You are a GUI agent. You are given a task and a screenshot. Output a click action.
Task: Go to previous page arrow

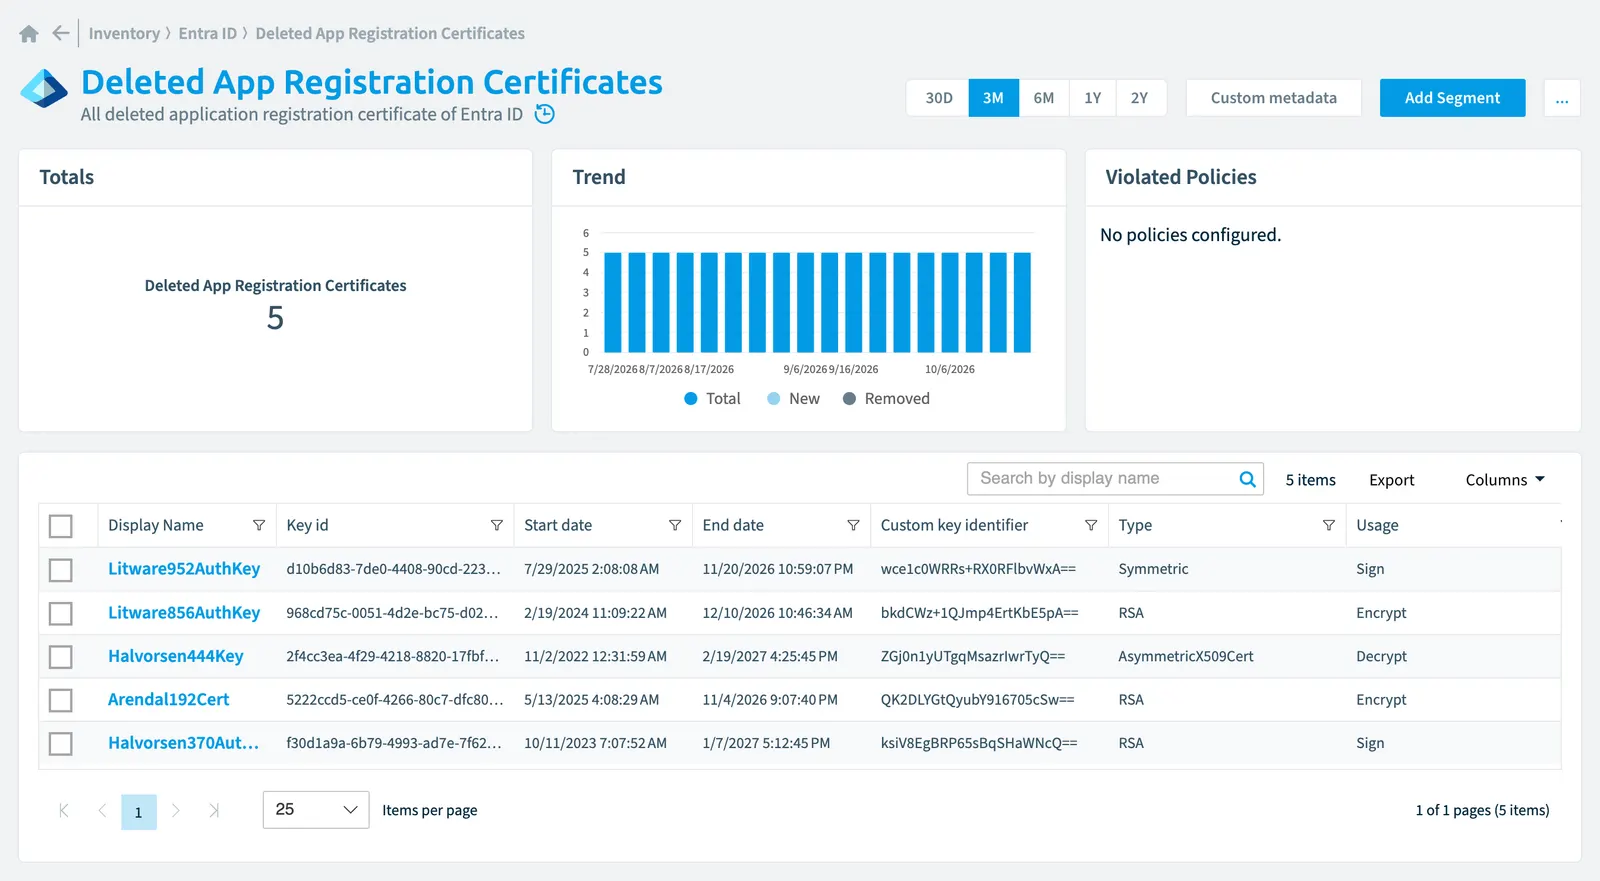pos(102,811)
